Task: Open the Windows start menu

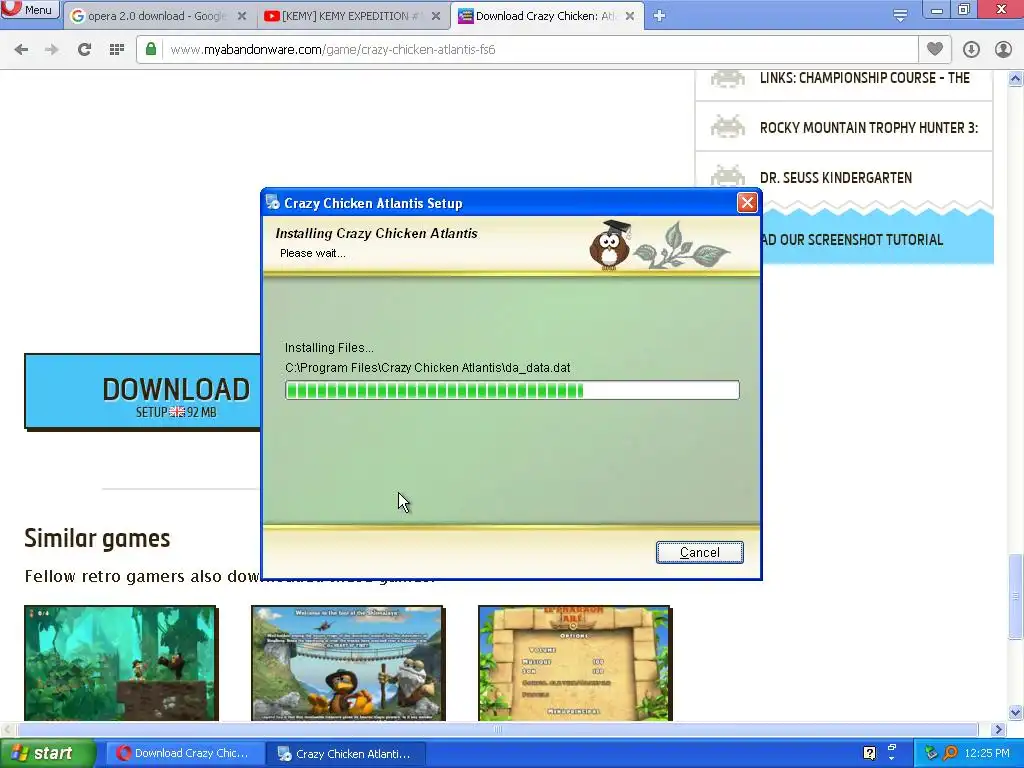Action: [x=47, y=753]
